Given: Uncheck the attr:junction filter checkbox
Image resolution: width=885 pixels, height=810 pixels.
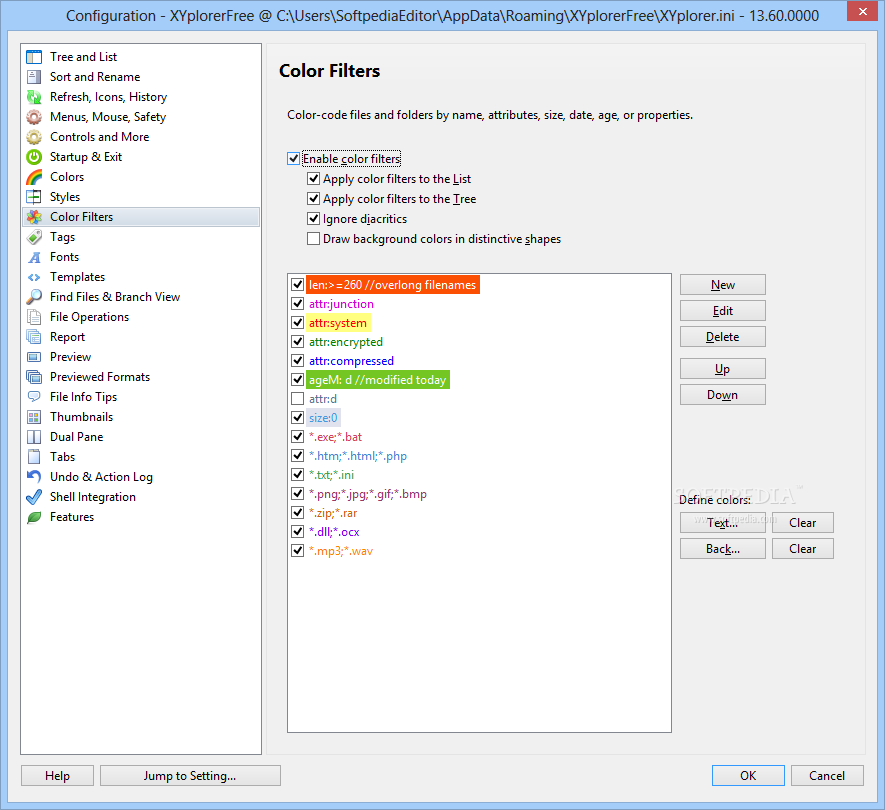Looking at the screenshot, I should 297,304.
